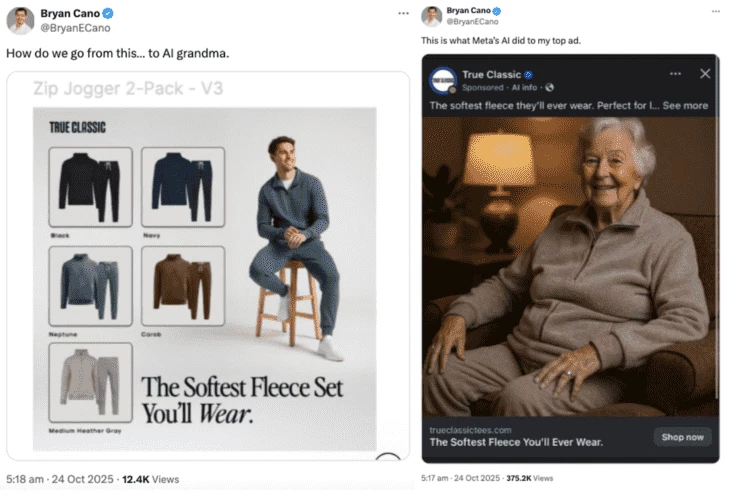730x496 pixels.
Task: Open more options on the right tweet
Action: click(x=715, y=10)
